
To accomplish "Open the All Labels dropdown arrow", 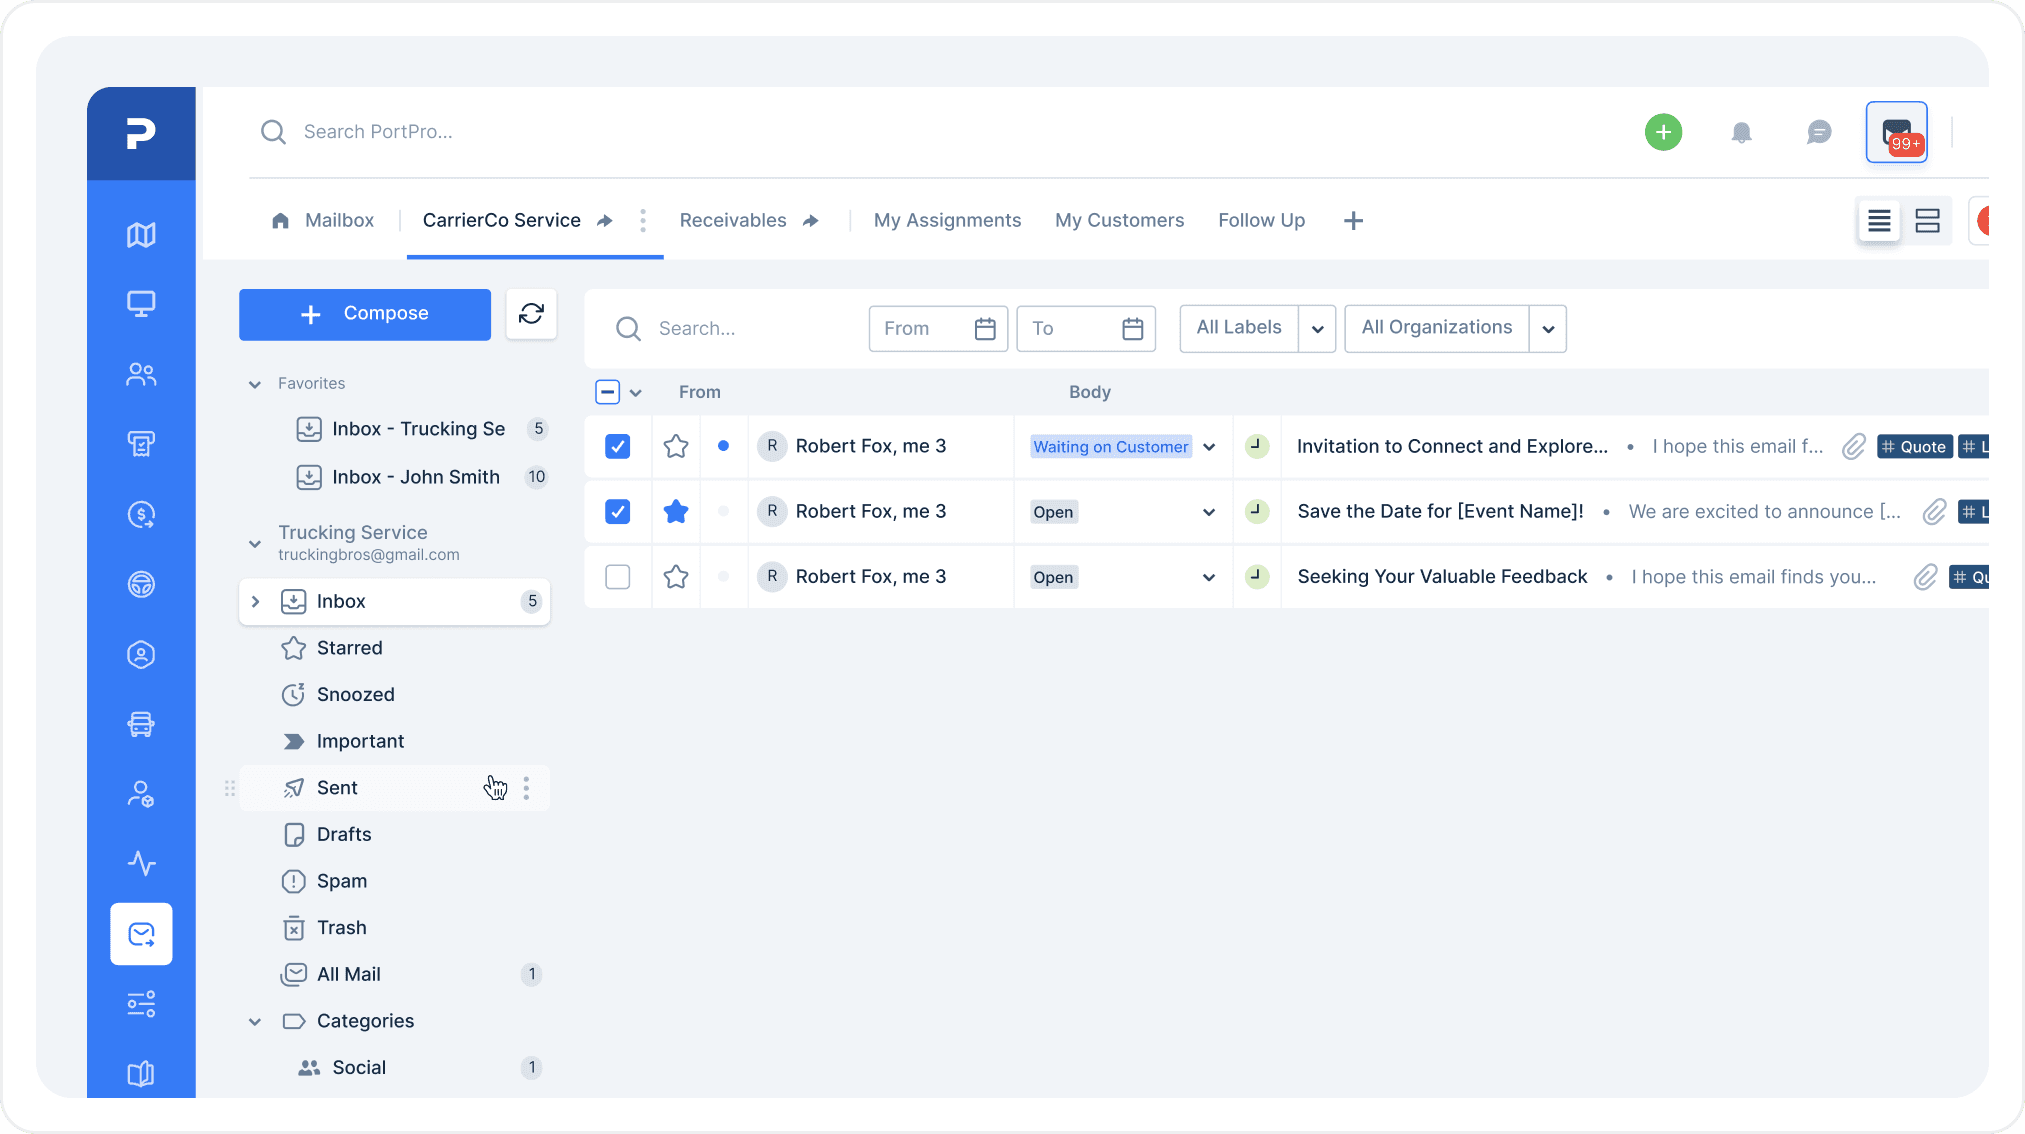I will pyautogui.click(x=1317, y=329).
